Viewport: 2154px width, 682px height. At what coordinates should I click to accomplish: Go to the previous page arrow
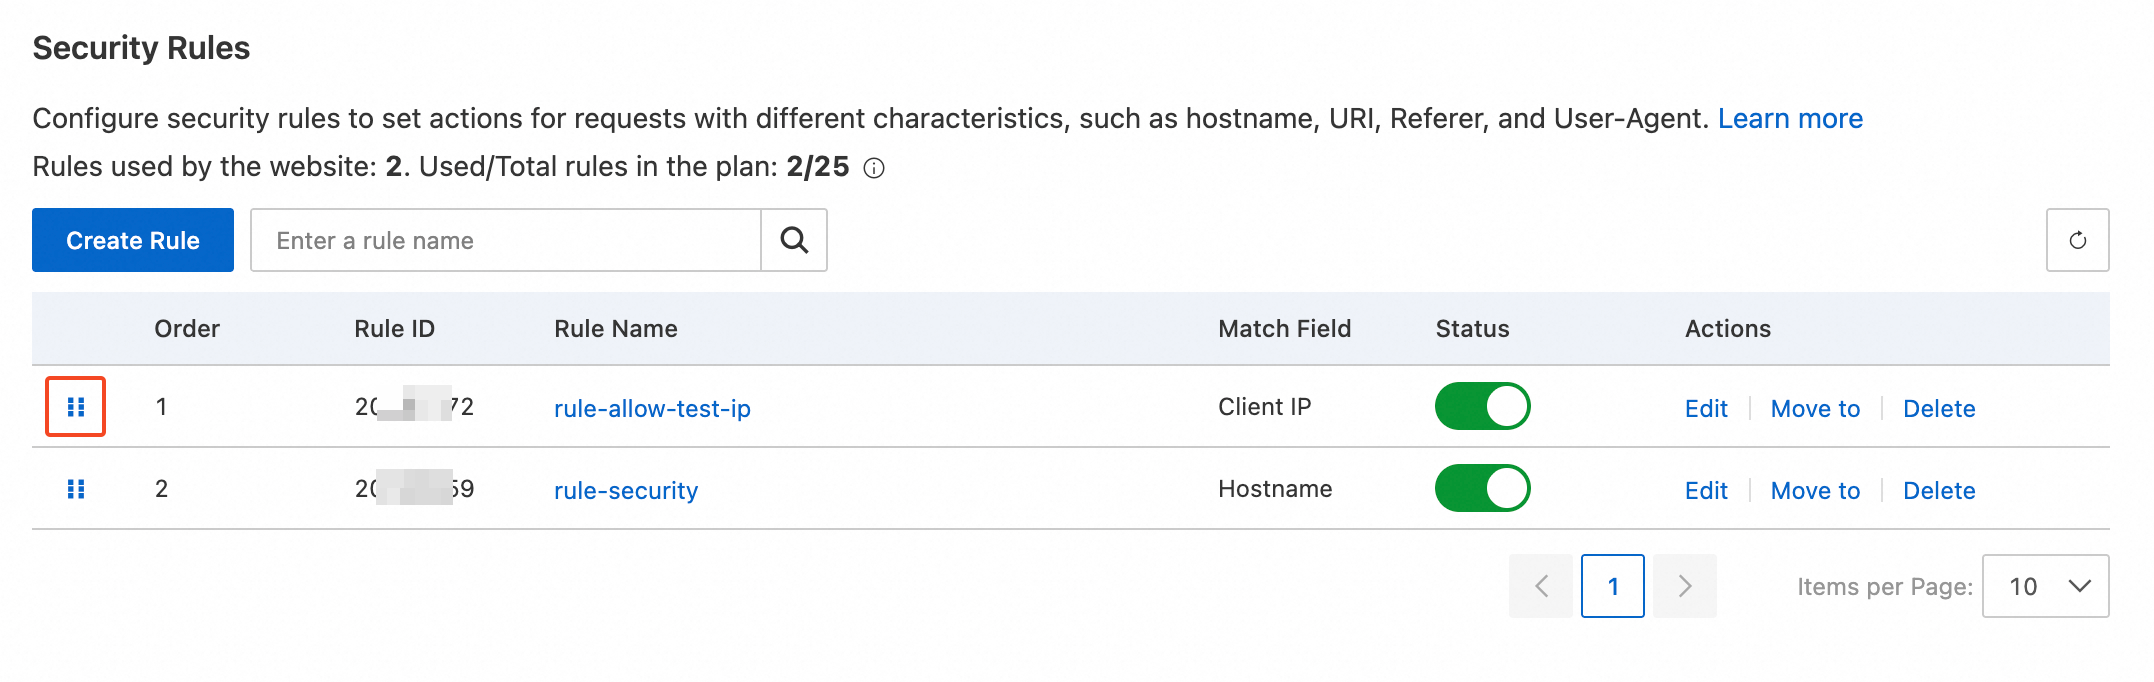pyautogui.click(x=1540, y=586)
